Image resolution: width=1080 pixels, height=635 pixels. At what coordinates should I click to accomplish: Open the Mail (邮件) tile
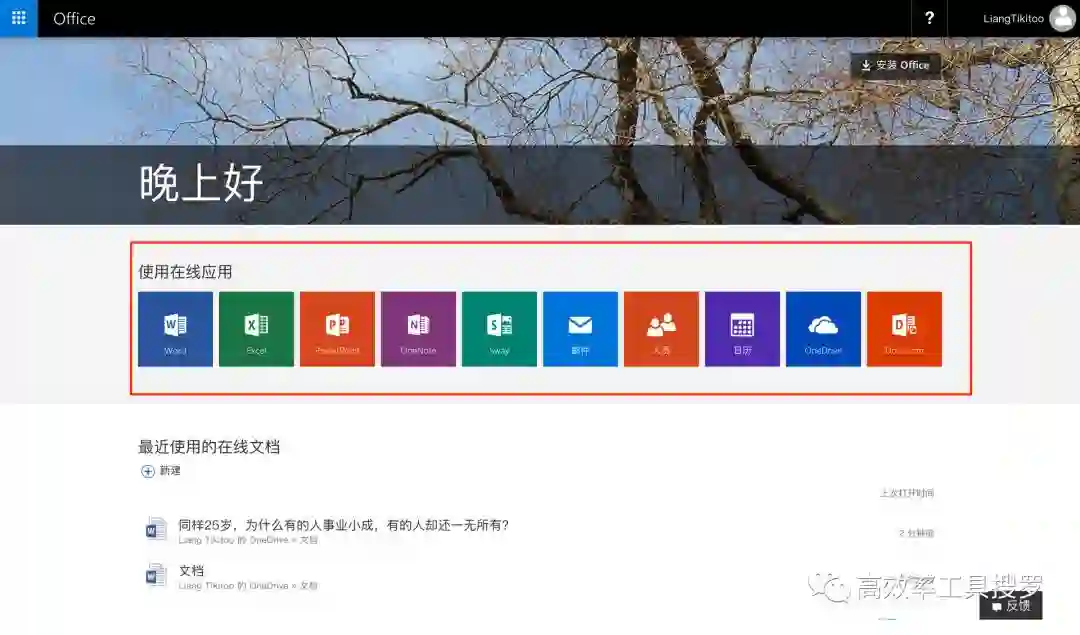point(581,329)
